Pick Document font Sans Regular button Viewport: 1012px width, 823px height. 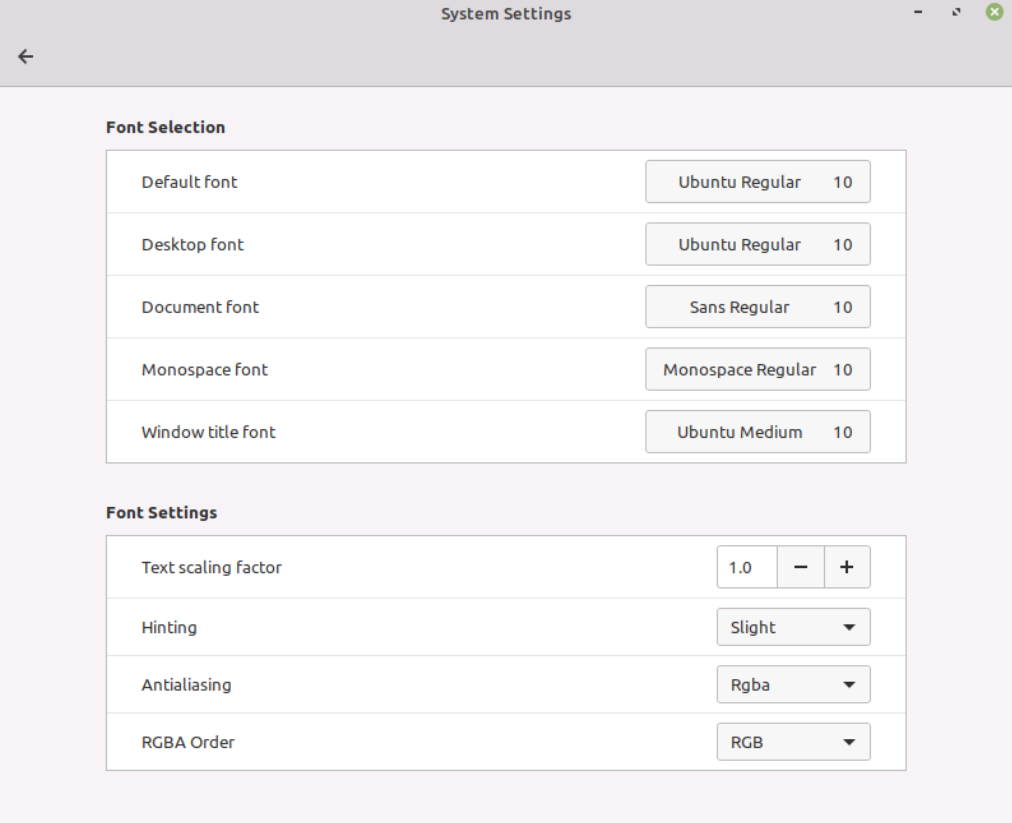(x=757, y=307)
